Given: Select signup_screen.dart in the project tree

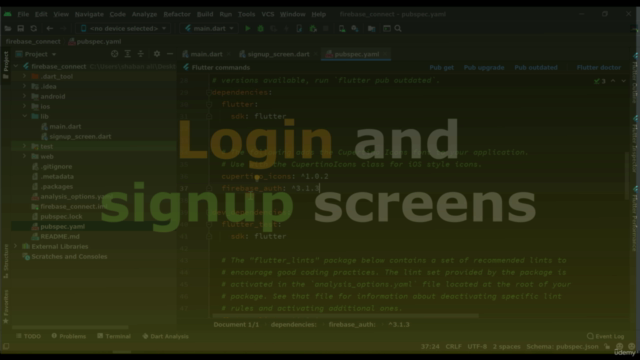Looking at the screenshot, I should 80,136.
